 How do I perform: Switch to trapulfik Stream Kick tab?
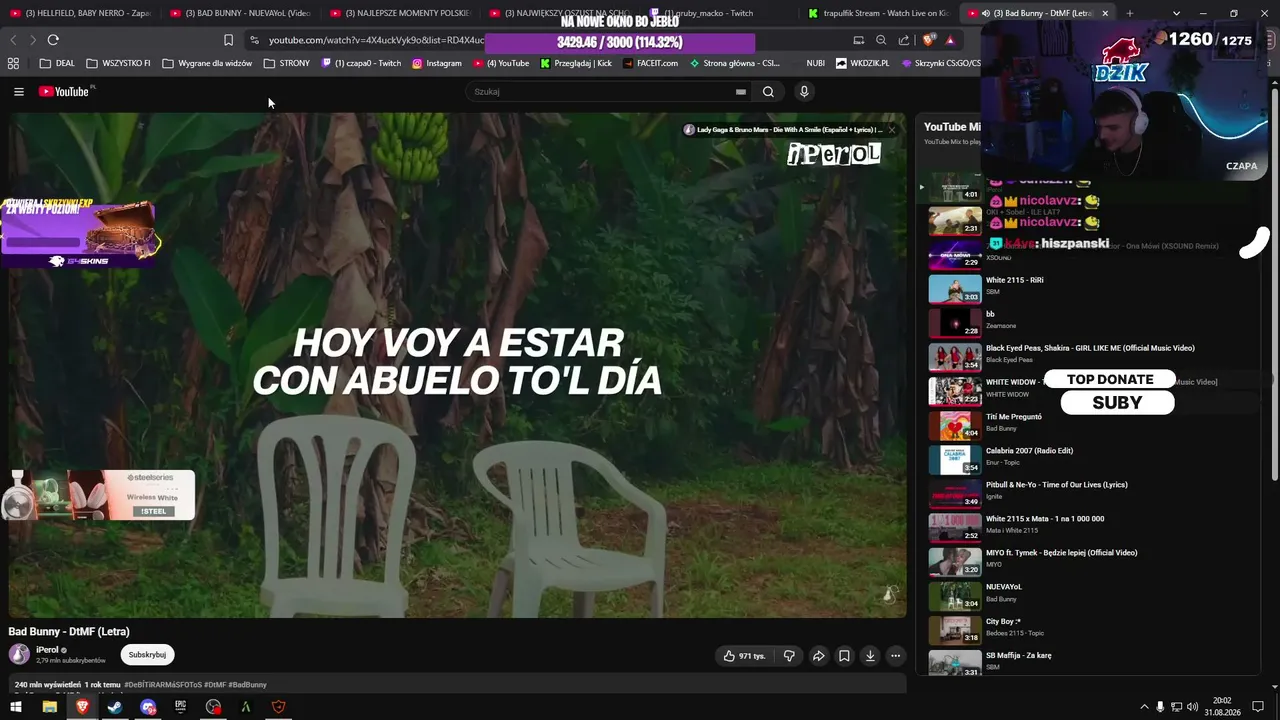[879, 13]
